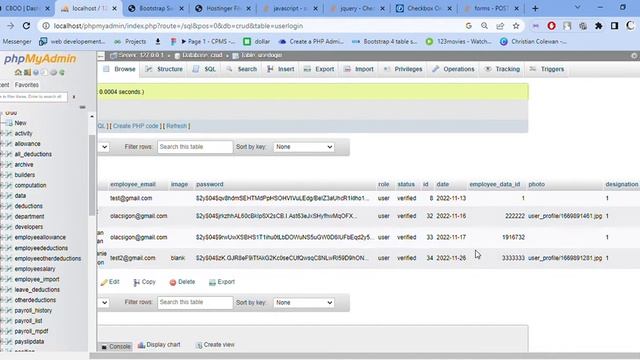Click the Refresh link
This screenshot has height=360, width=640.
(176, 126)
